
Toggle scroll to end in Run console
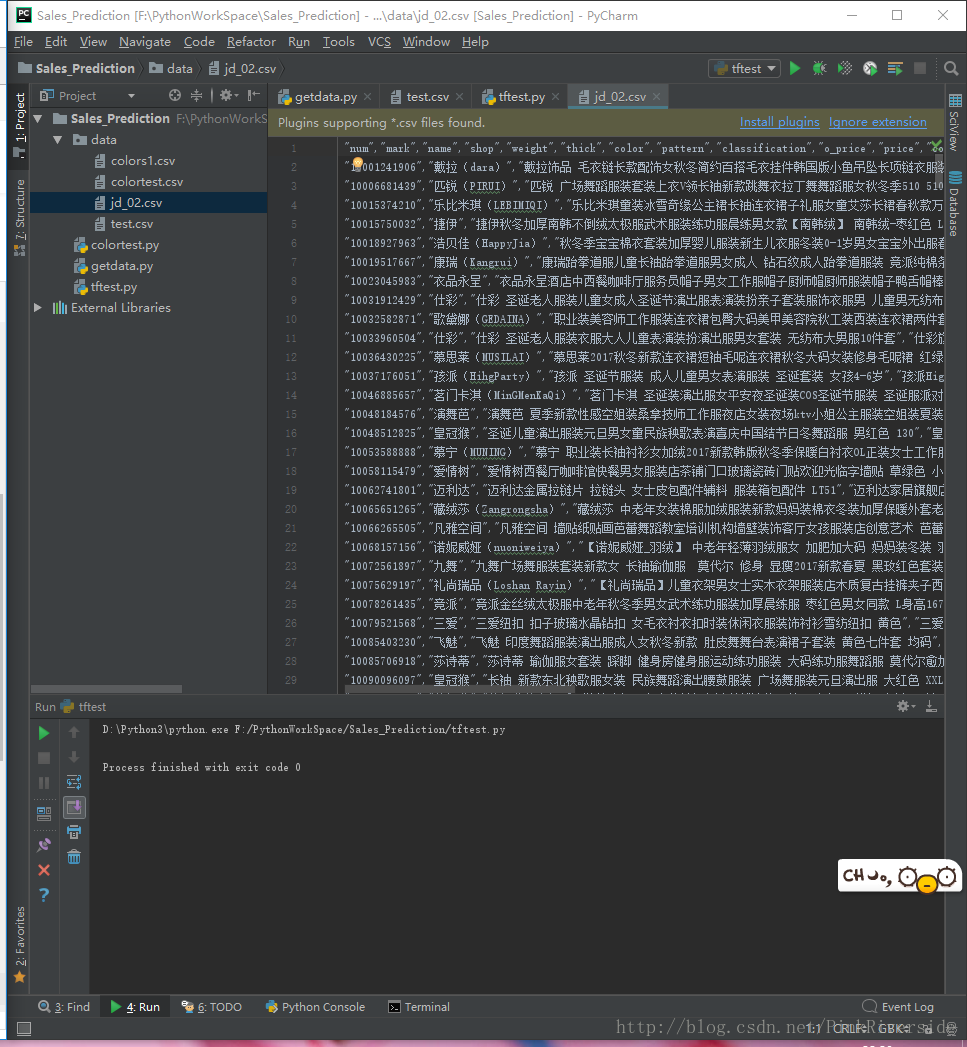click(x=74, y=807)
